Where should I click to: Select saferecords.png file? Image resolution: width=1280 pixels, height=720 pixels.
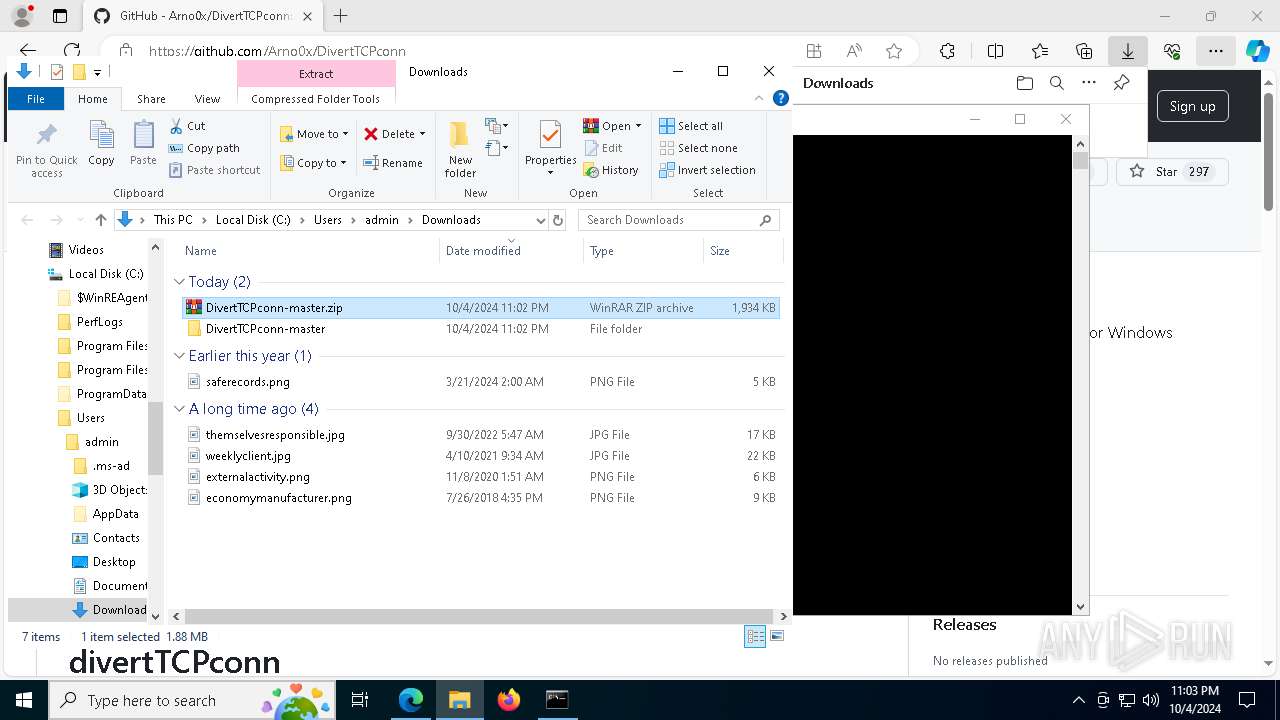coord(481,382)
